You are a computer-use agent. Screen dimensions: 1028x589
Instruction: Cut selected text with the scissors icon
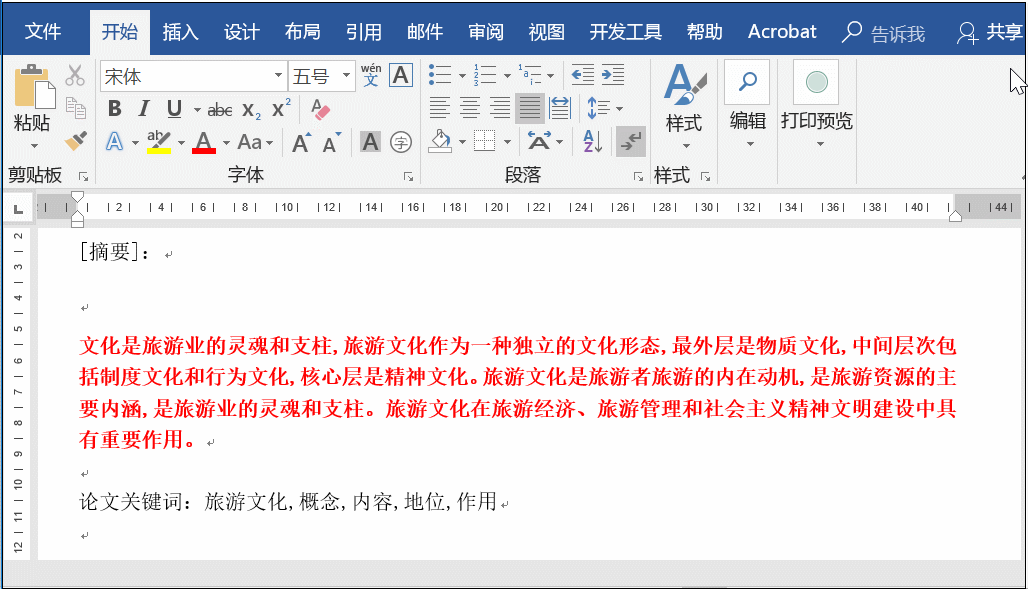pos(76,75)
